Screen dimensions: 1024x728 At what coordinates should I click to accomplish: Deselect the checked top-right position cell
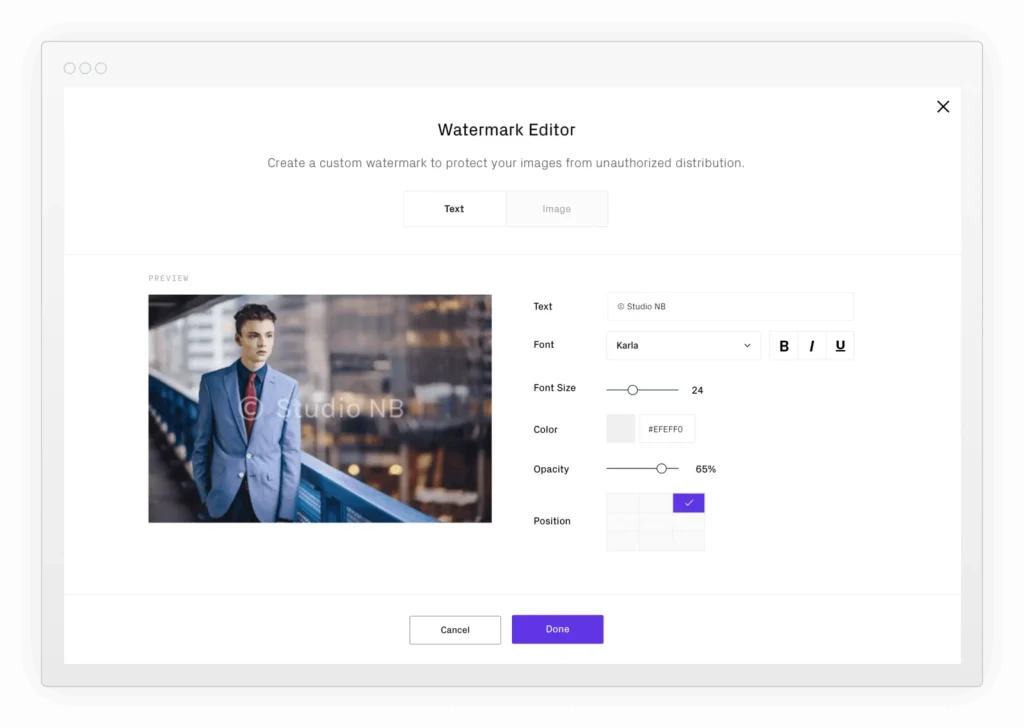(689, 503)
